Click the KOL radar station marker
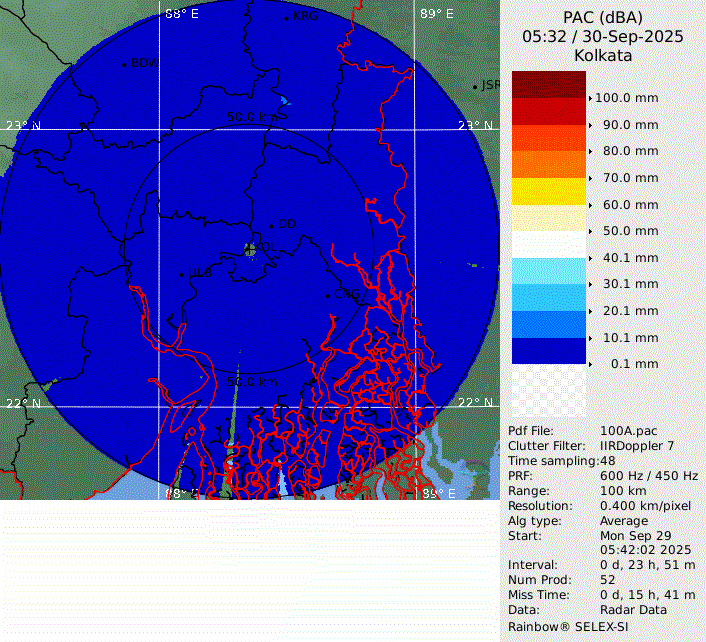706x642 pixels. [x=250, y=248]
